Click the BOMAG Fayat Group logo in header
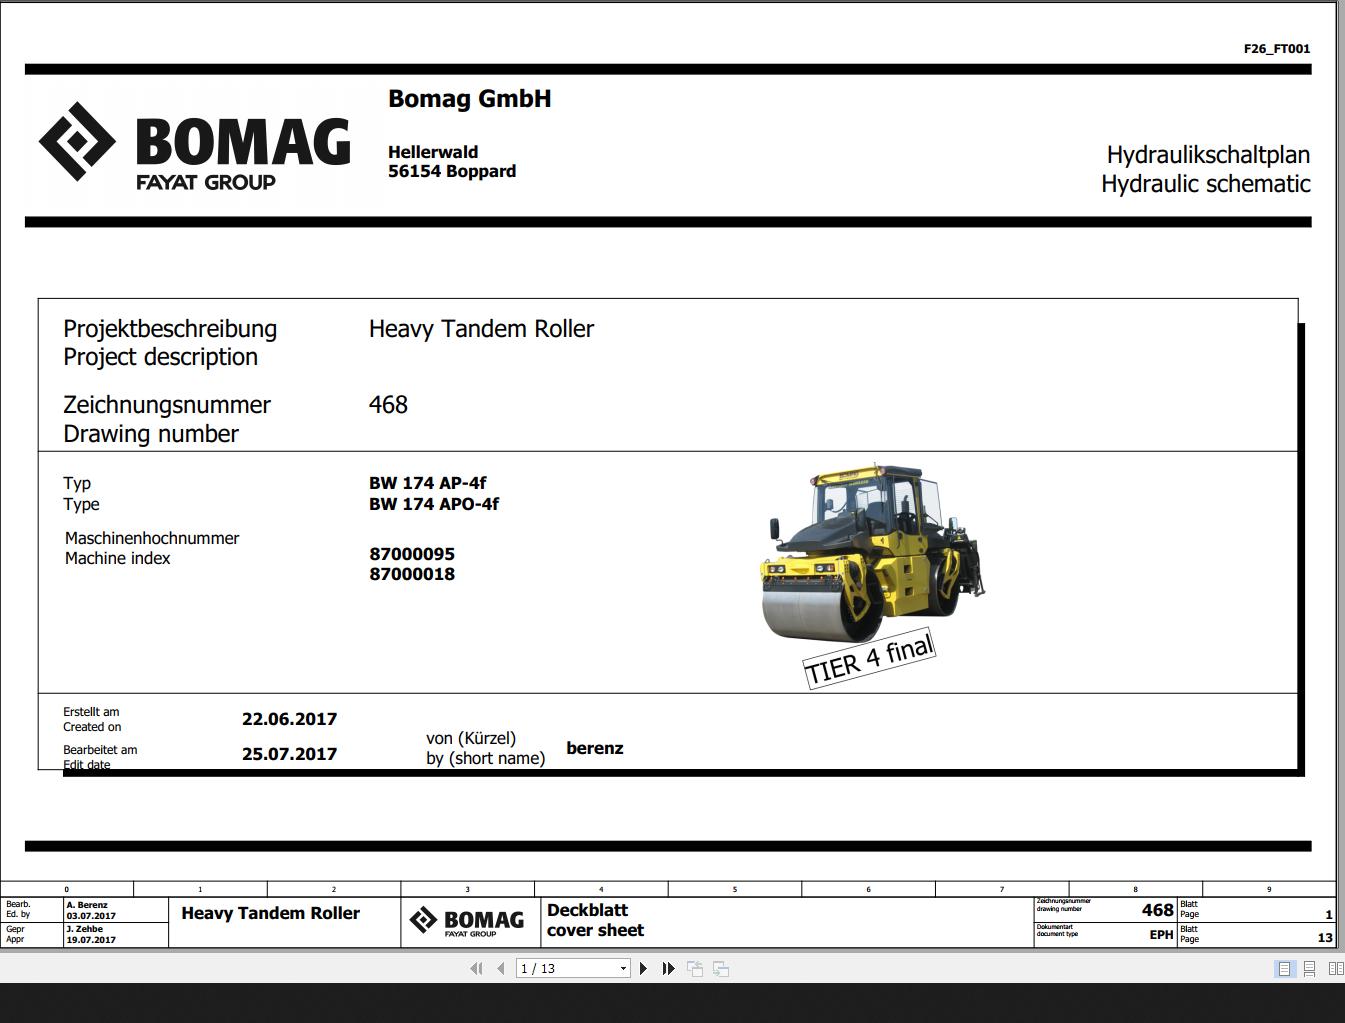This screenshot has height=1023, width=1345. (x=195, y=146)
